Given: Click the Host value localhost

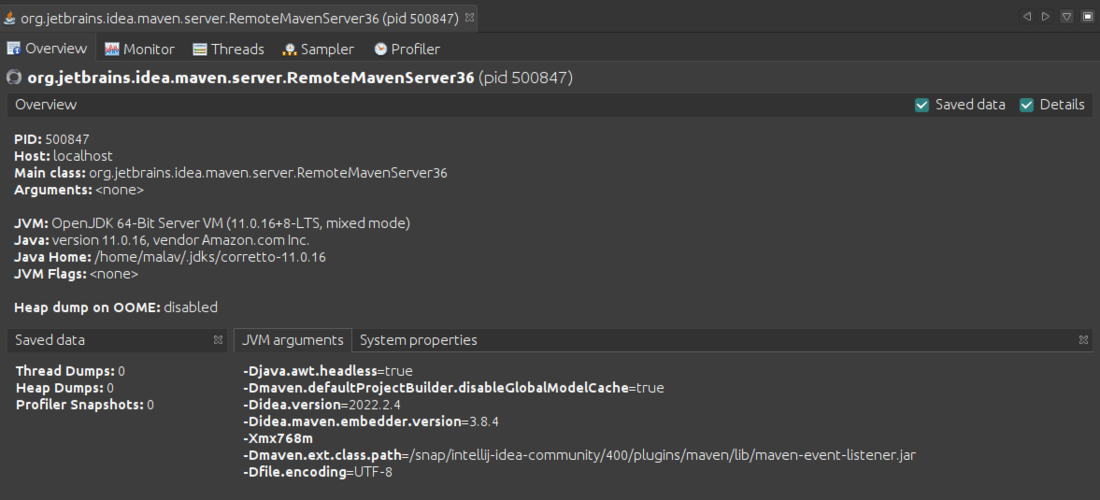Looking at the screenshot, I should coord(83,156).
